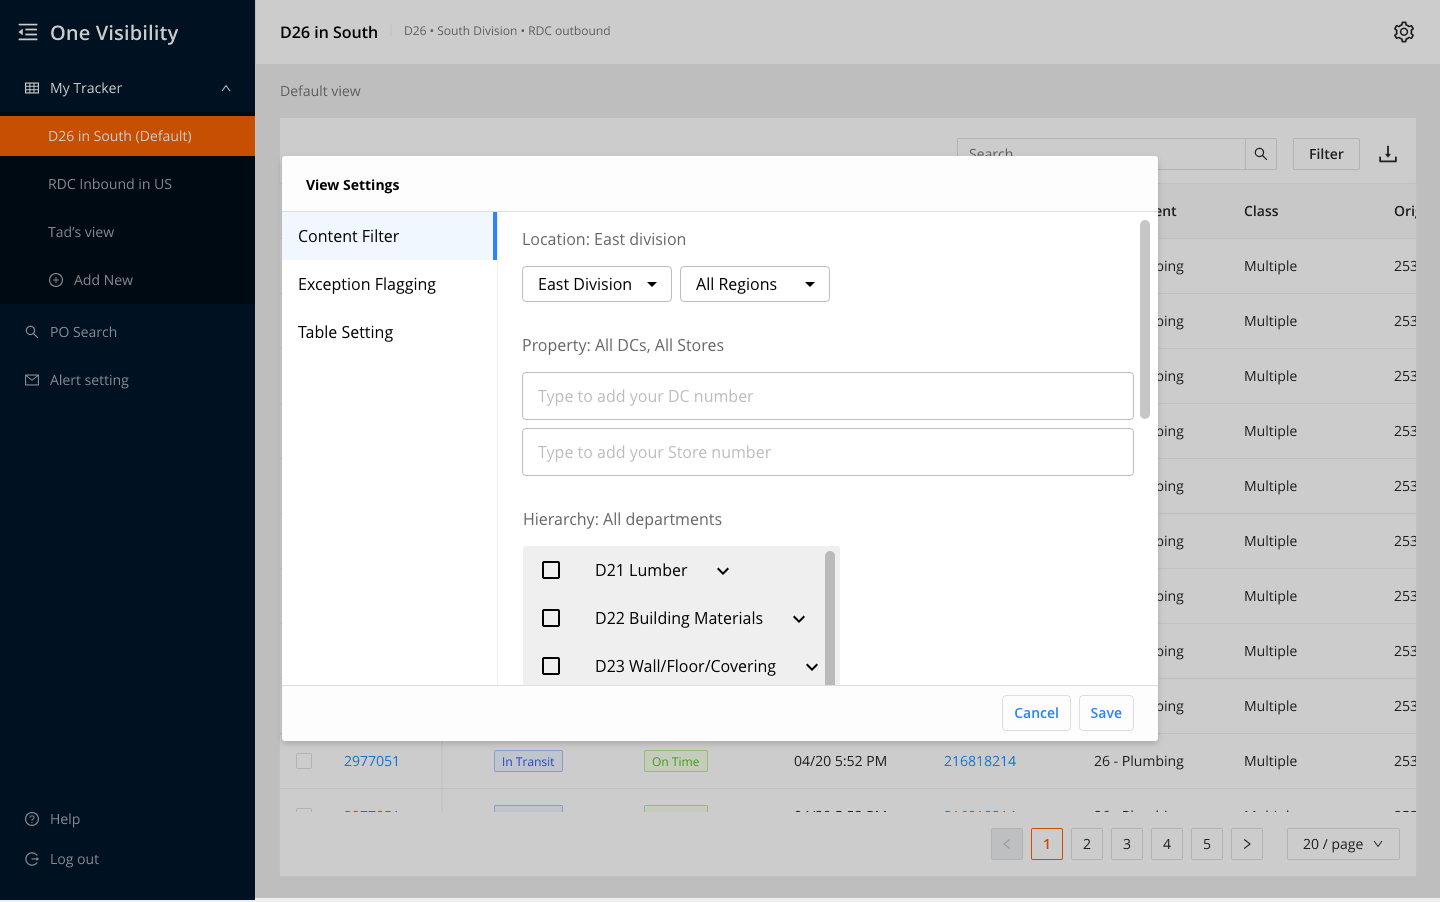Screen dimensions: 1440x902
Task: Open PO link 2977051
Action: point(372,761)
